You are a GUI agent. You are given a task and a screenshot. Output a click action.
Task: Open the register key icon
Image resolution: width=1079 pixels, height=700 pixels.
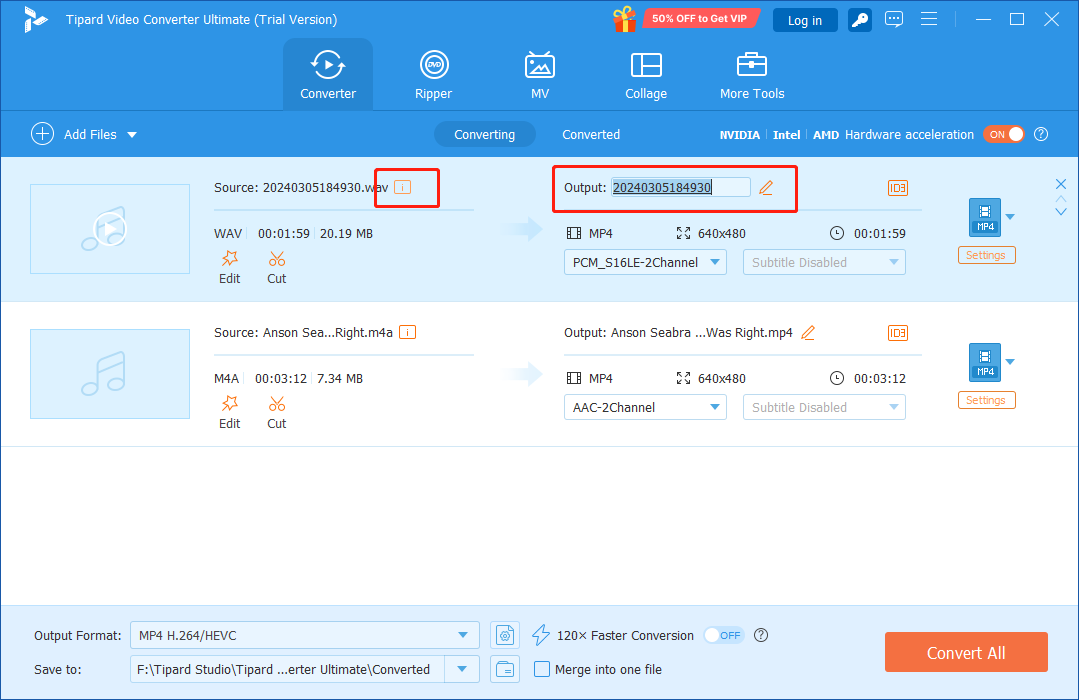point(859,20)
